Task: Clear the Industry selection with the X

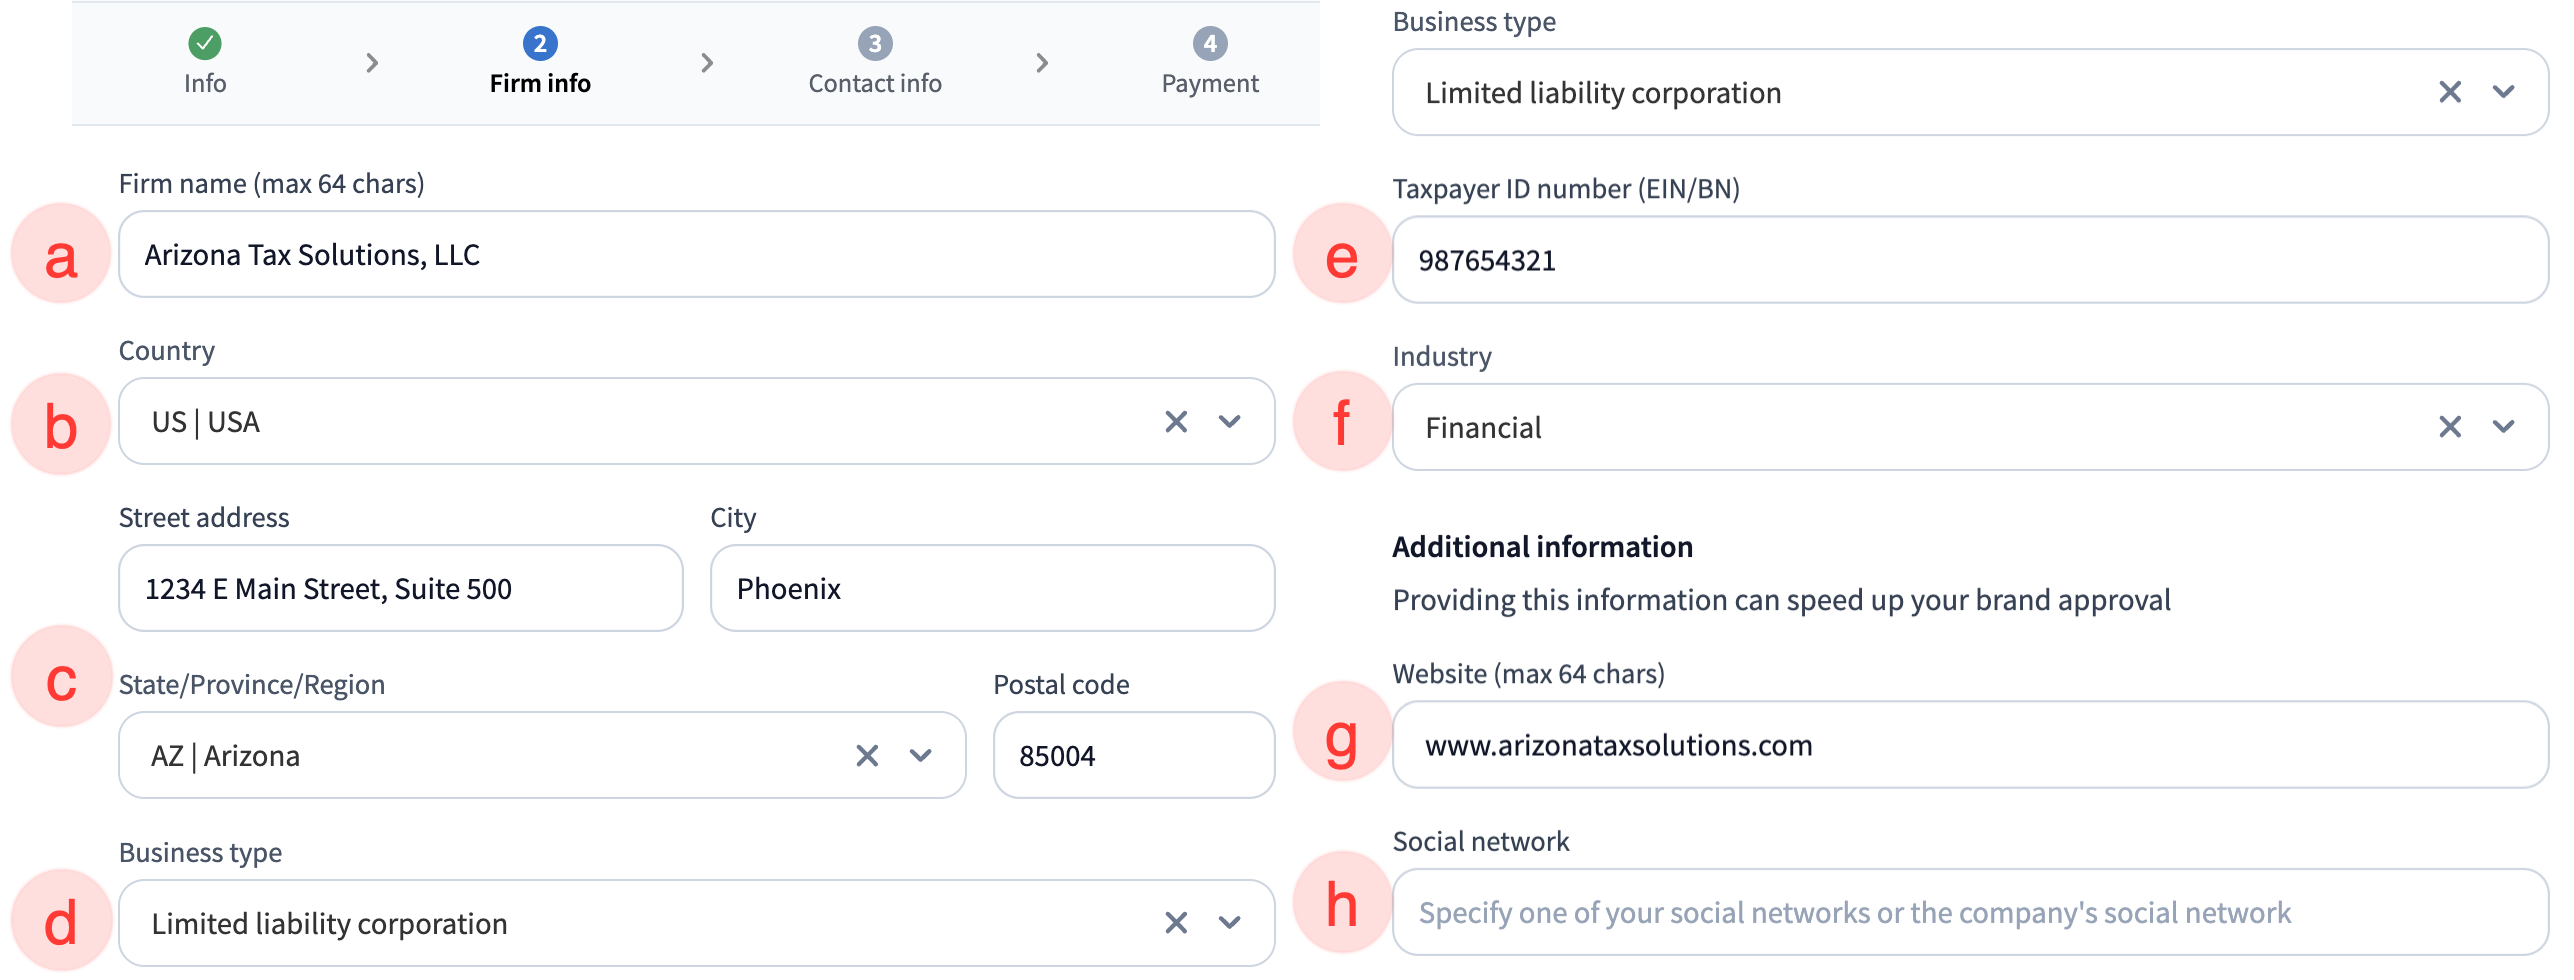Action: point(2449,426)
